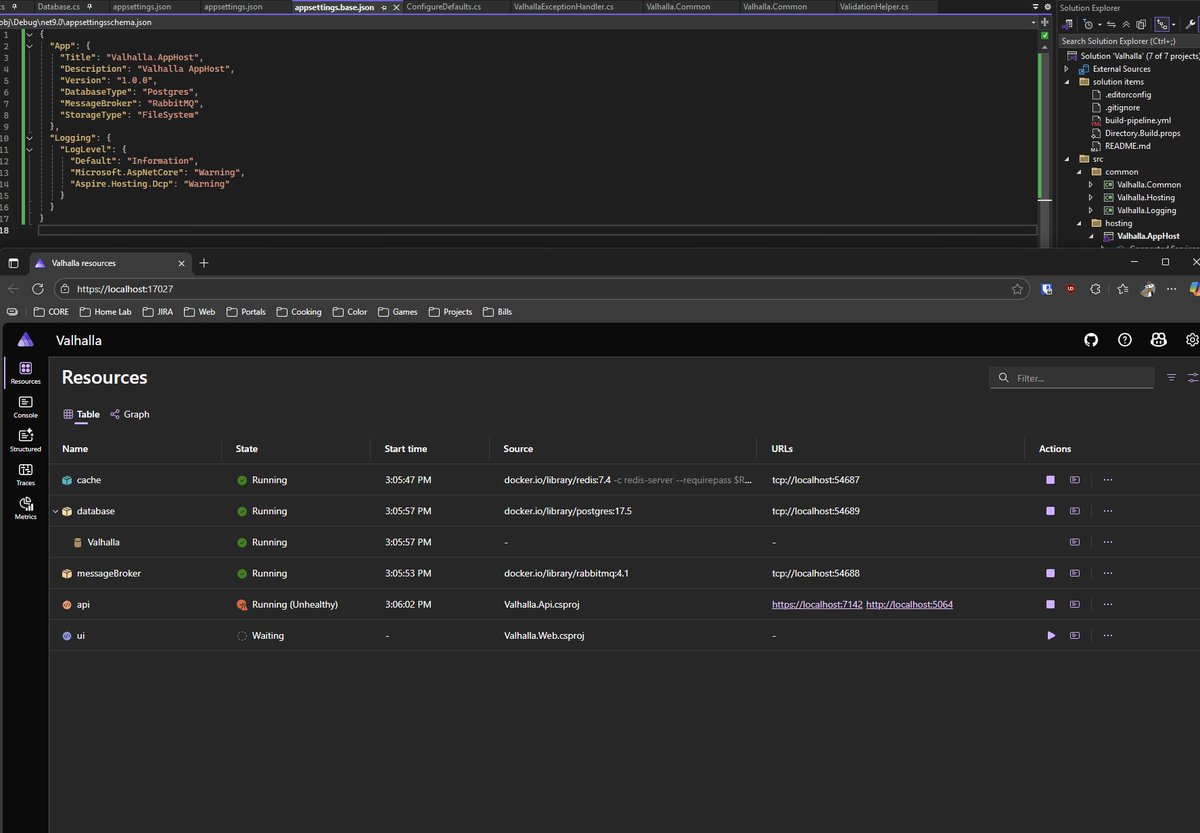Sort resources by State column
This screenshot has height=833, width=1200.
click(246, 449)
